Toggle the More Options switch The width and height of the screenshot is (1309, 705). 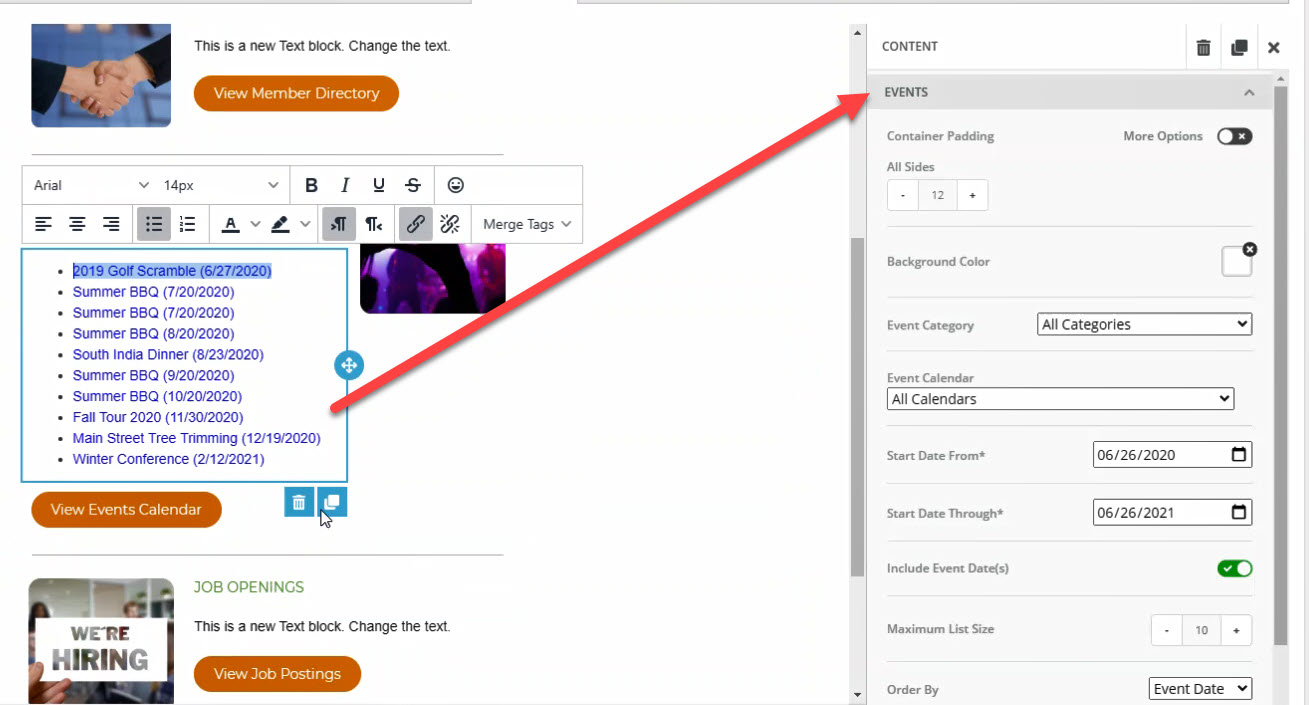click(1234, 136)
